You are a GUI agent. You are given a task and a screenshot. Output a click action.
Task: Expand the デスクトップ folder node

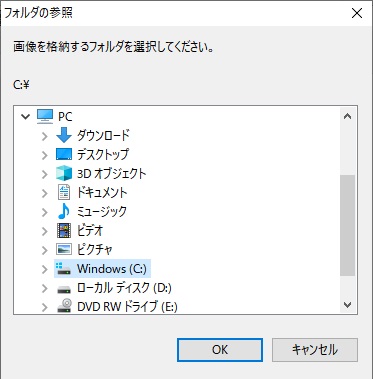45,155
